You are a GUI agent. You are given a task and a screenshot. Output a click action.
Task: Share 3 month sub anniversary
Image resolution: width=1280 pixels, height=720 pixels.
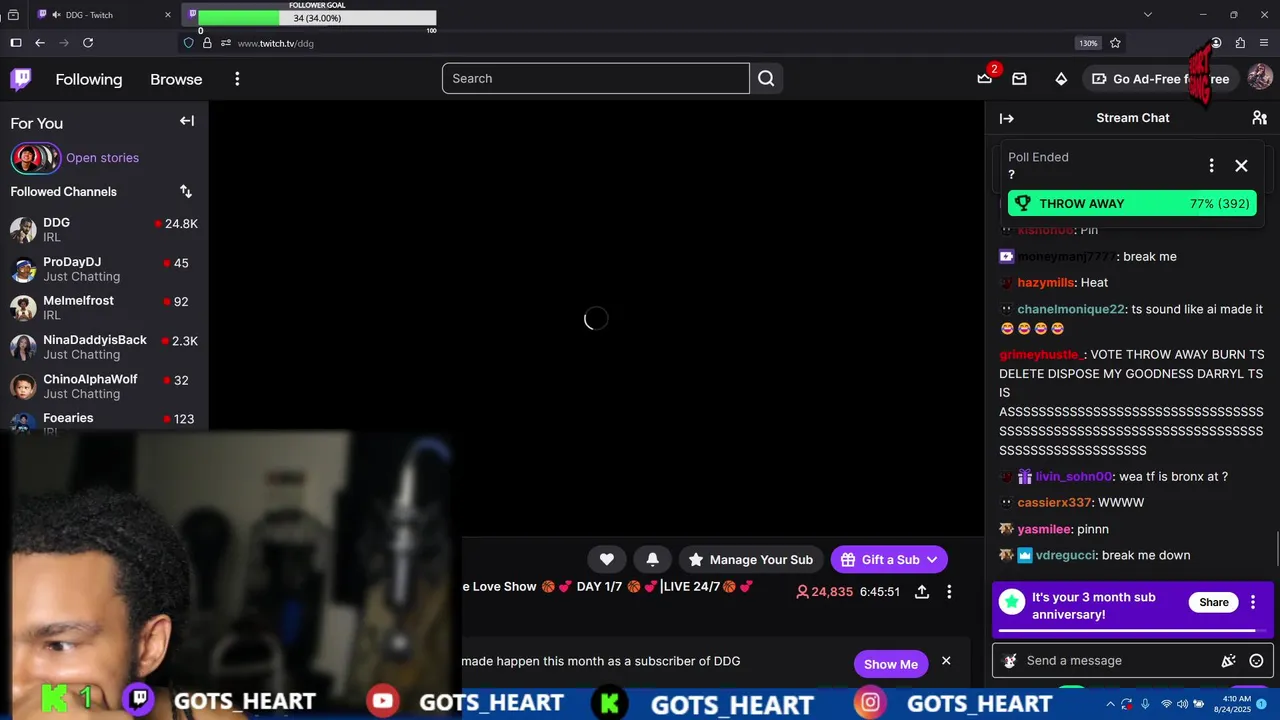[1214, 602]
